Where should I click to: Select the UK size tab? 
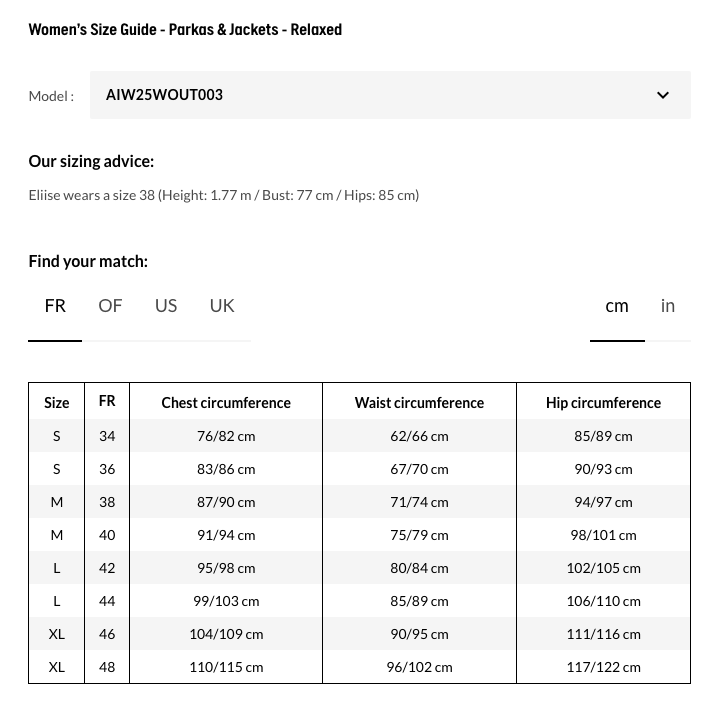[222, 306]
